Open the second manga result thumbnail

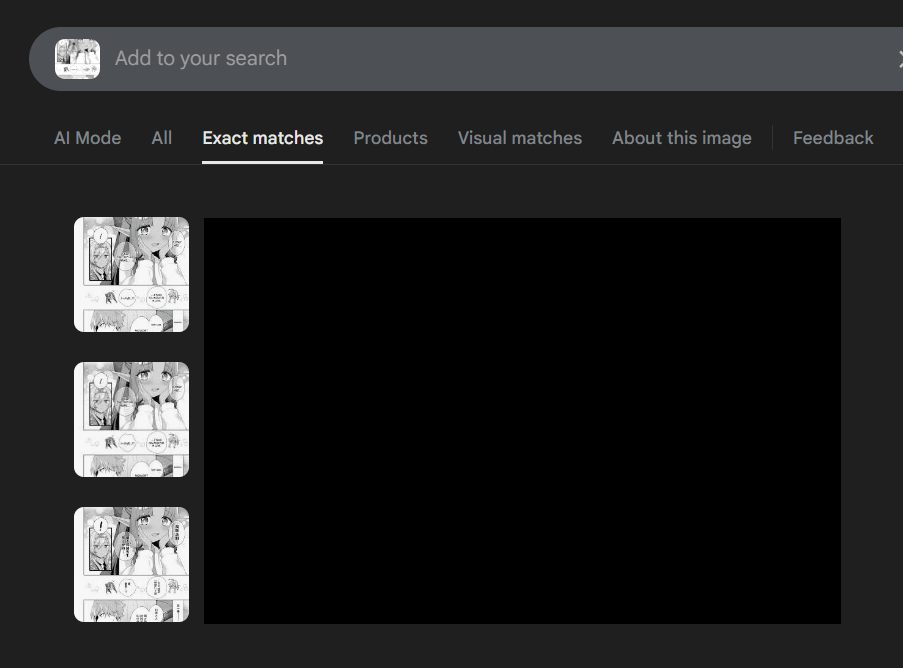coord(131,419)
